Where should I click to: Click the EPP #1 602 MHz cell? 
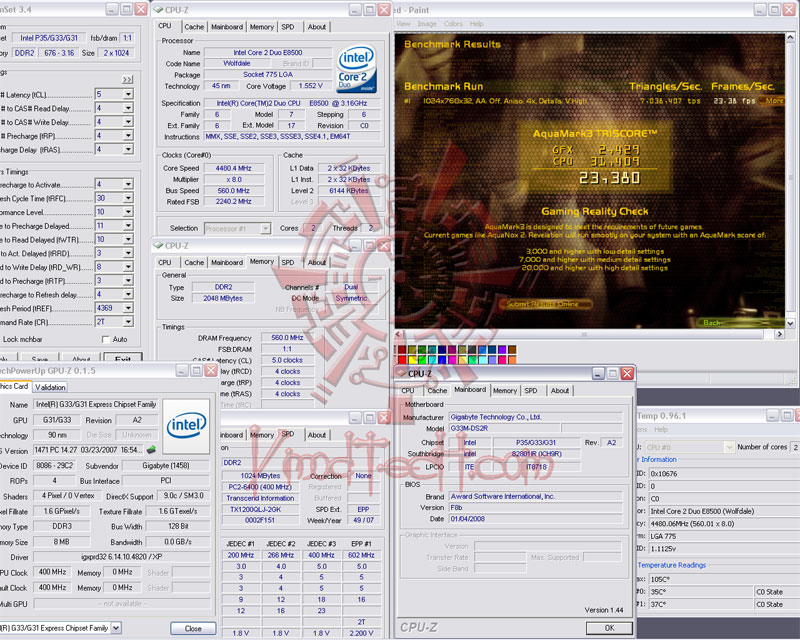361,555
